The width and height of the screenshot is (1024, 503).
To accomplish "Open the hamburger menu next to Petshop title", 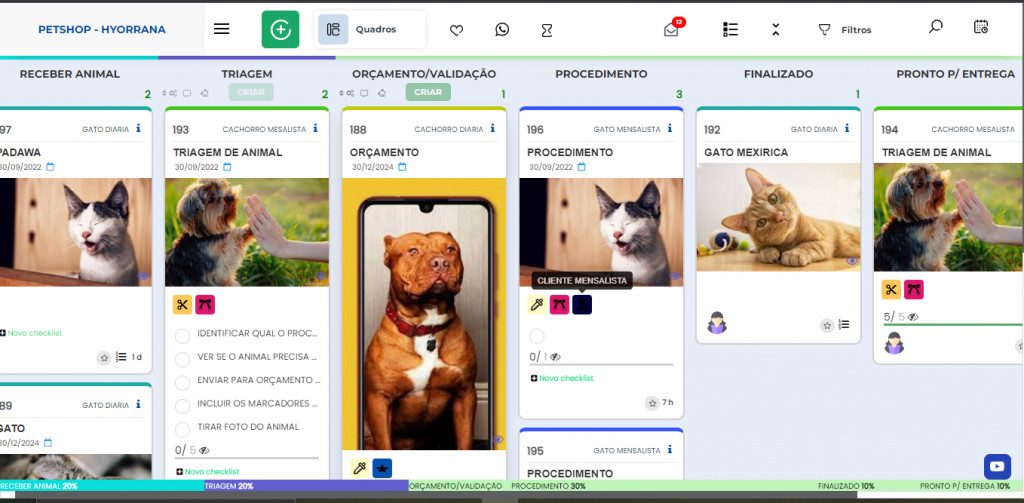I will click(x=222, y=29).
